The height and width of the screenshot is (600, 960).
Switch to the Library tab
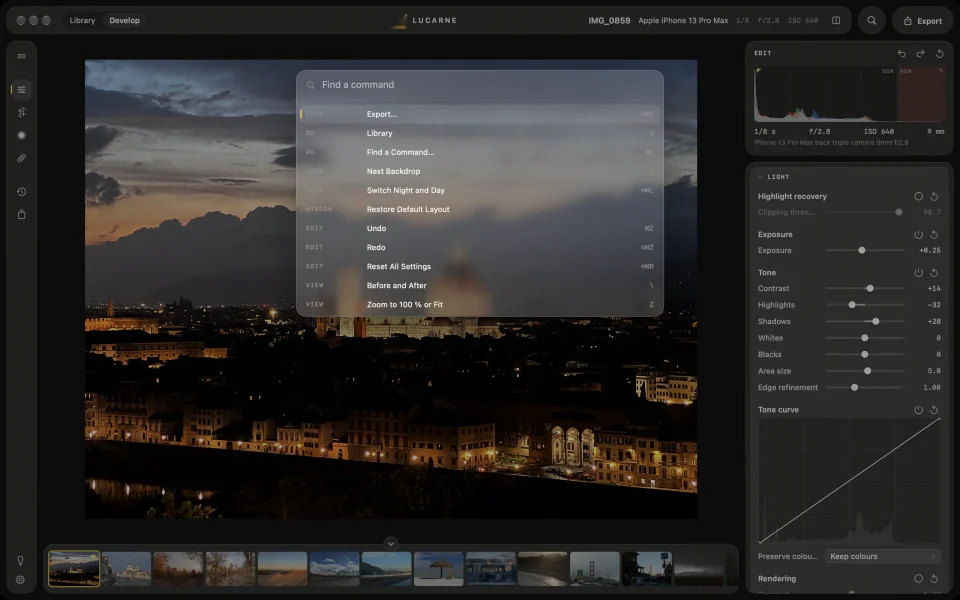(82, 20)
